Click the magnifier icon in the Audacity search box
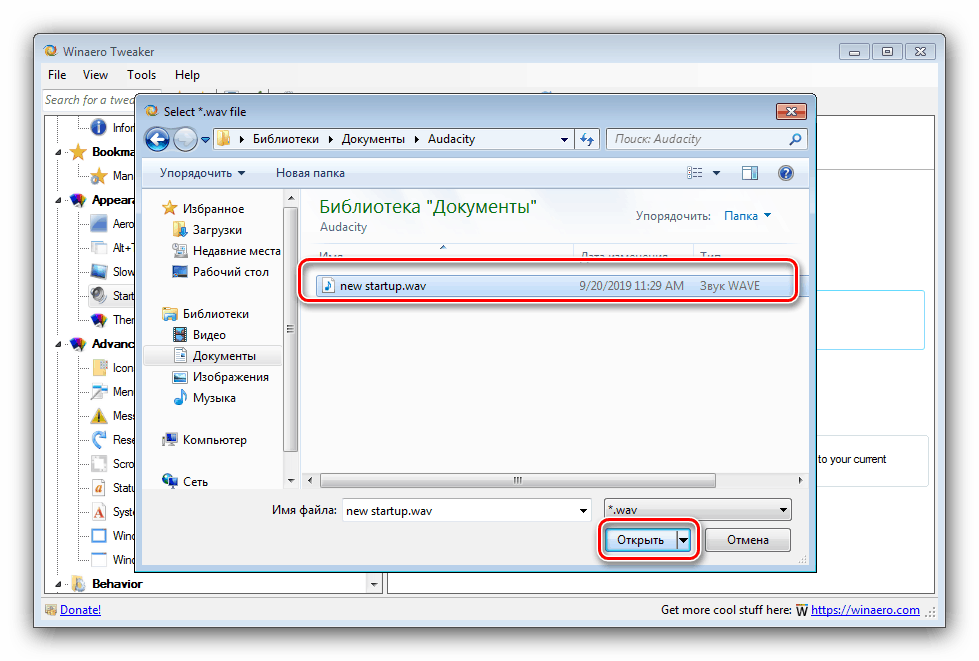The width and height of the screenshot is (979, 661). pos(793,139)
